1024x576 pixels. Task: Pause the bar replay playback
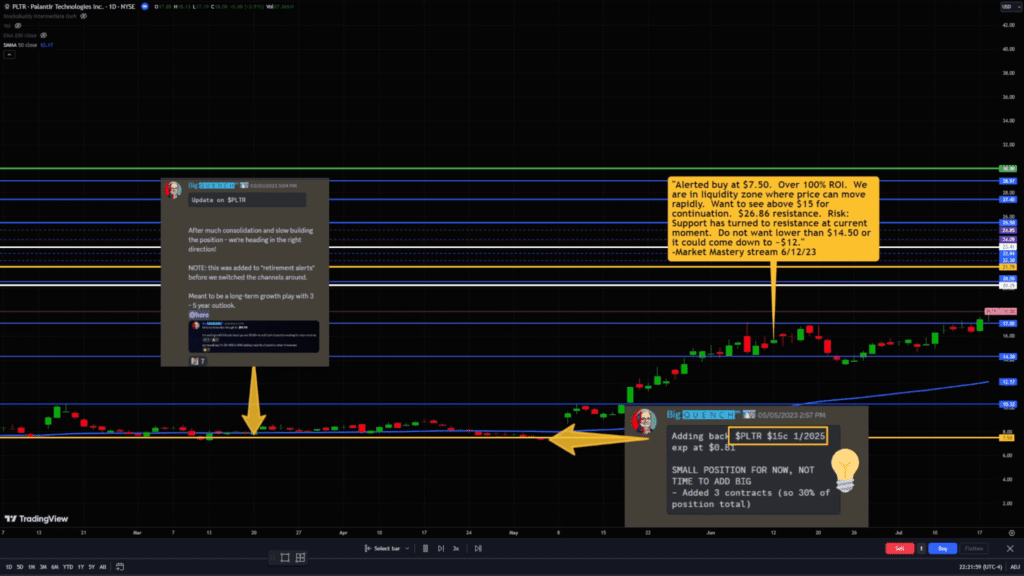pyautogui.click(x=425, y=548)
